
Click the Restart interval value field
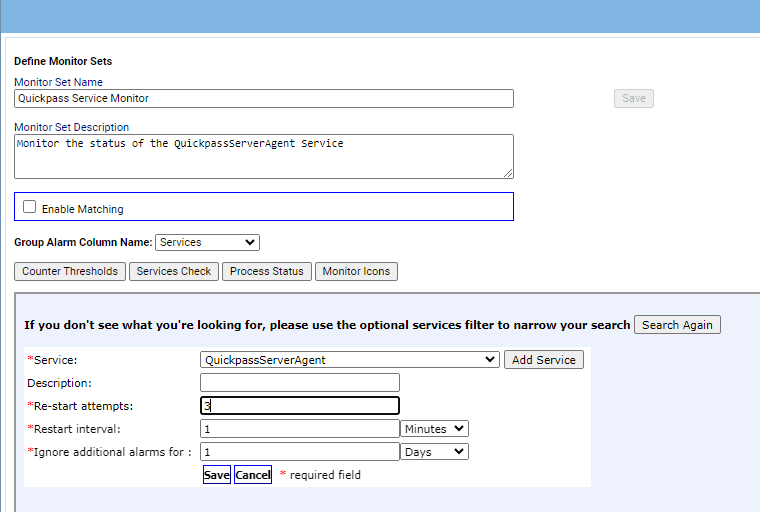[300, 429]
